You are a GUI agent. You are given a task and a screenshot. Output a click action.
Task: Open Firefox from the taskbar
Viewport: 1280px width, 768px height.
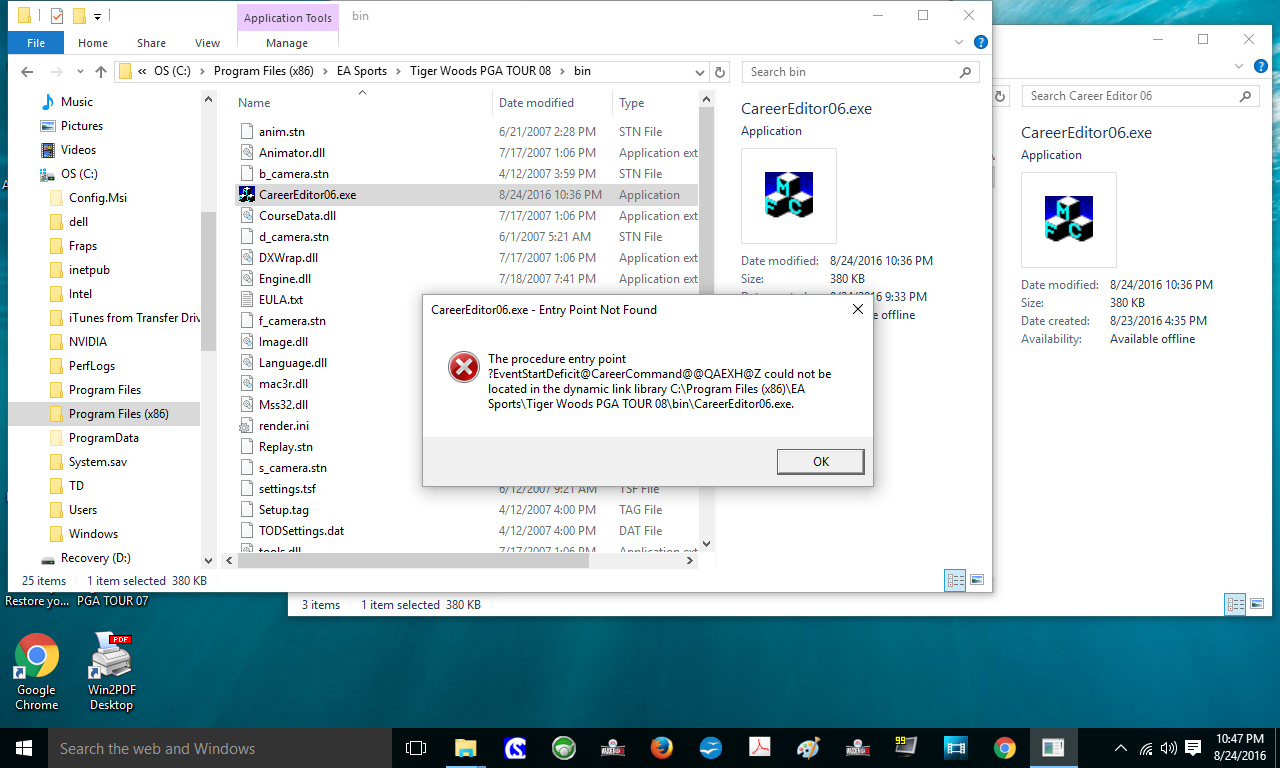pos(661,748)
